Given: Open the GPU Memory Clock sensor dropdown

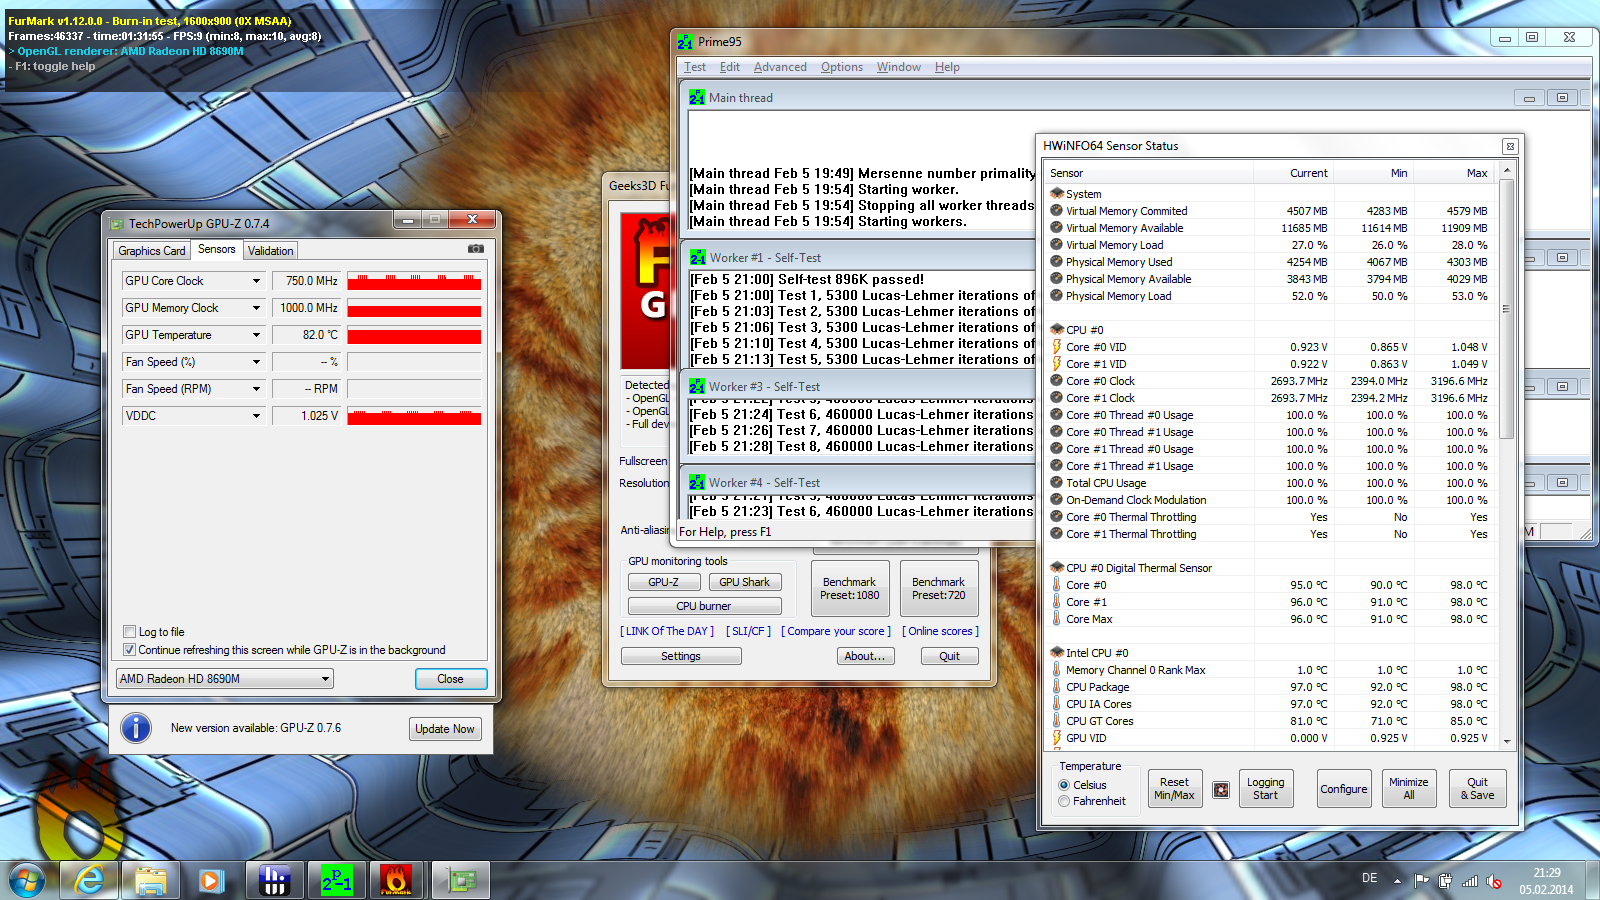Looking at the screenshot, I should pos(256,308).
